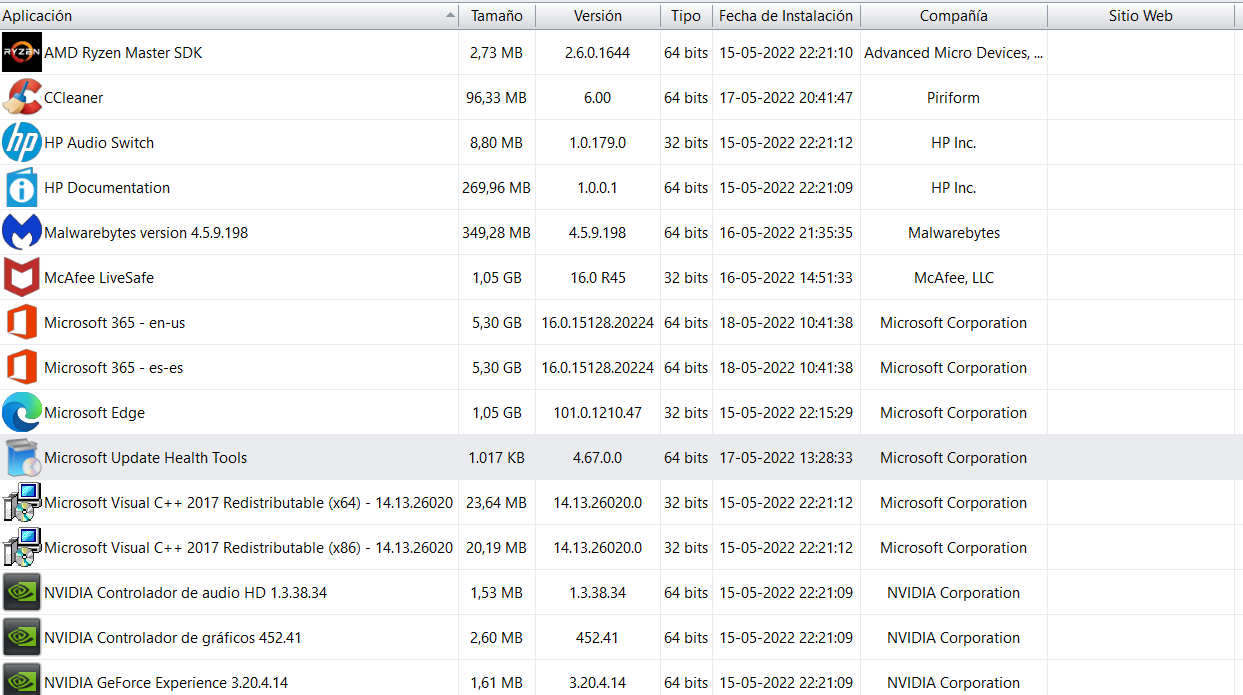Select the AMD Ryzen Master SDK row name
The image size is (1243, 695).
pos(123,52)
